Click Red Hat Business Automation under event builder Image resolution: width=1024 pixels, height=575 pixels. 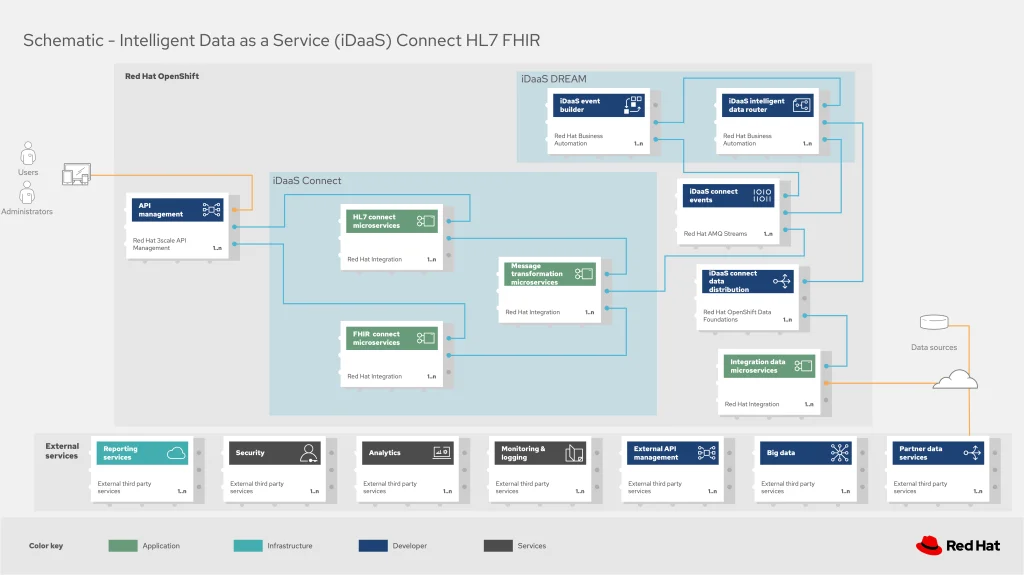pos(579,140)
